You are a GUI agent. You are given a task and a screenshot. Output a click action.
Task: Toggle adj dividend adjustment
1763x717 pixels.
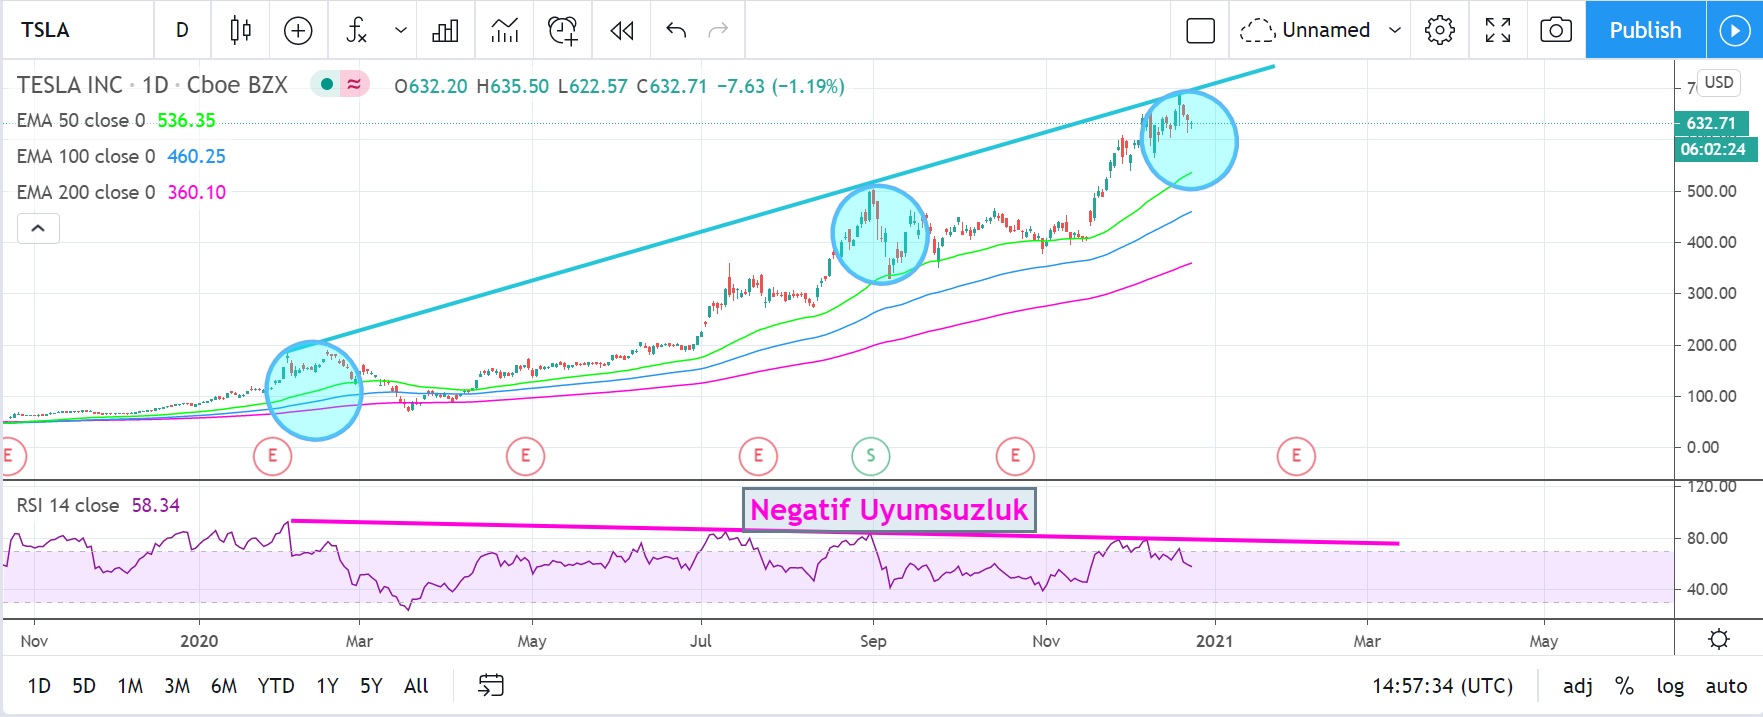tap(1578, 686)
